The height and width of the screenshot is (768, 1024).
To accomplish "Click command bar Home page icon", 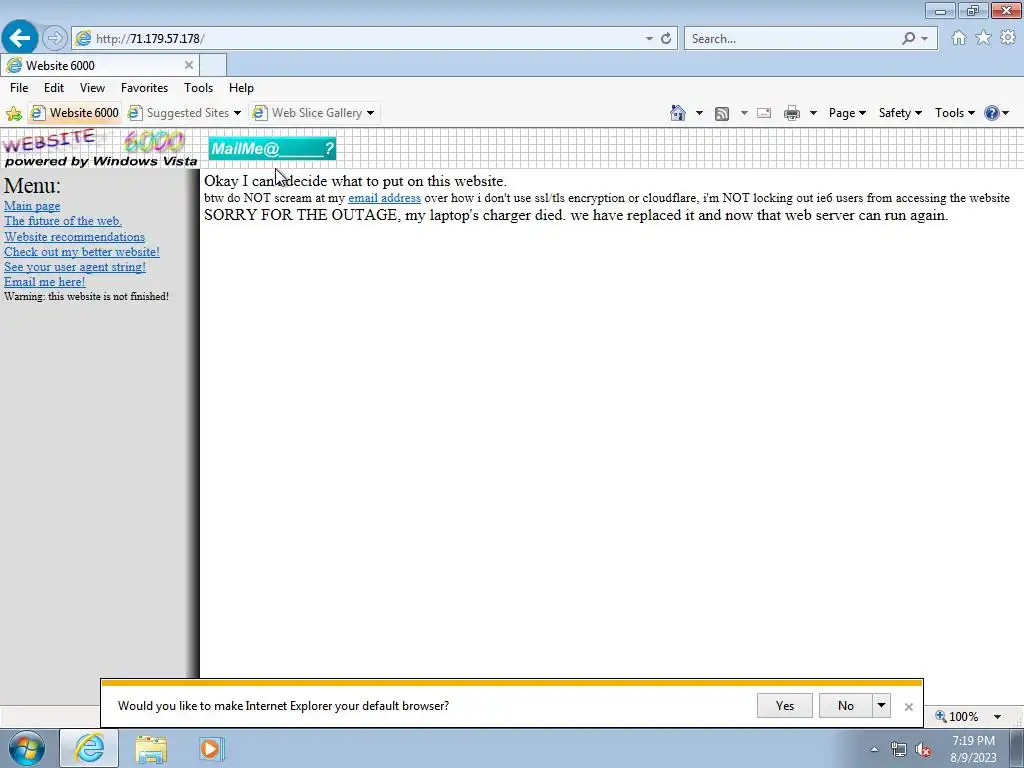I will [x=678, y=113].
